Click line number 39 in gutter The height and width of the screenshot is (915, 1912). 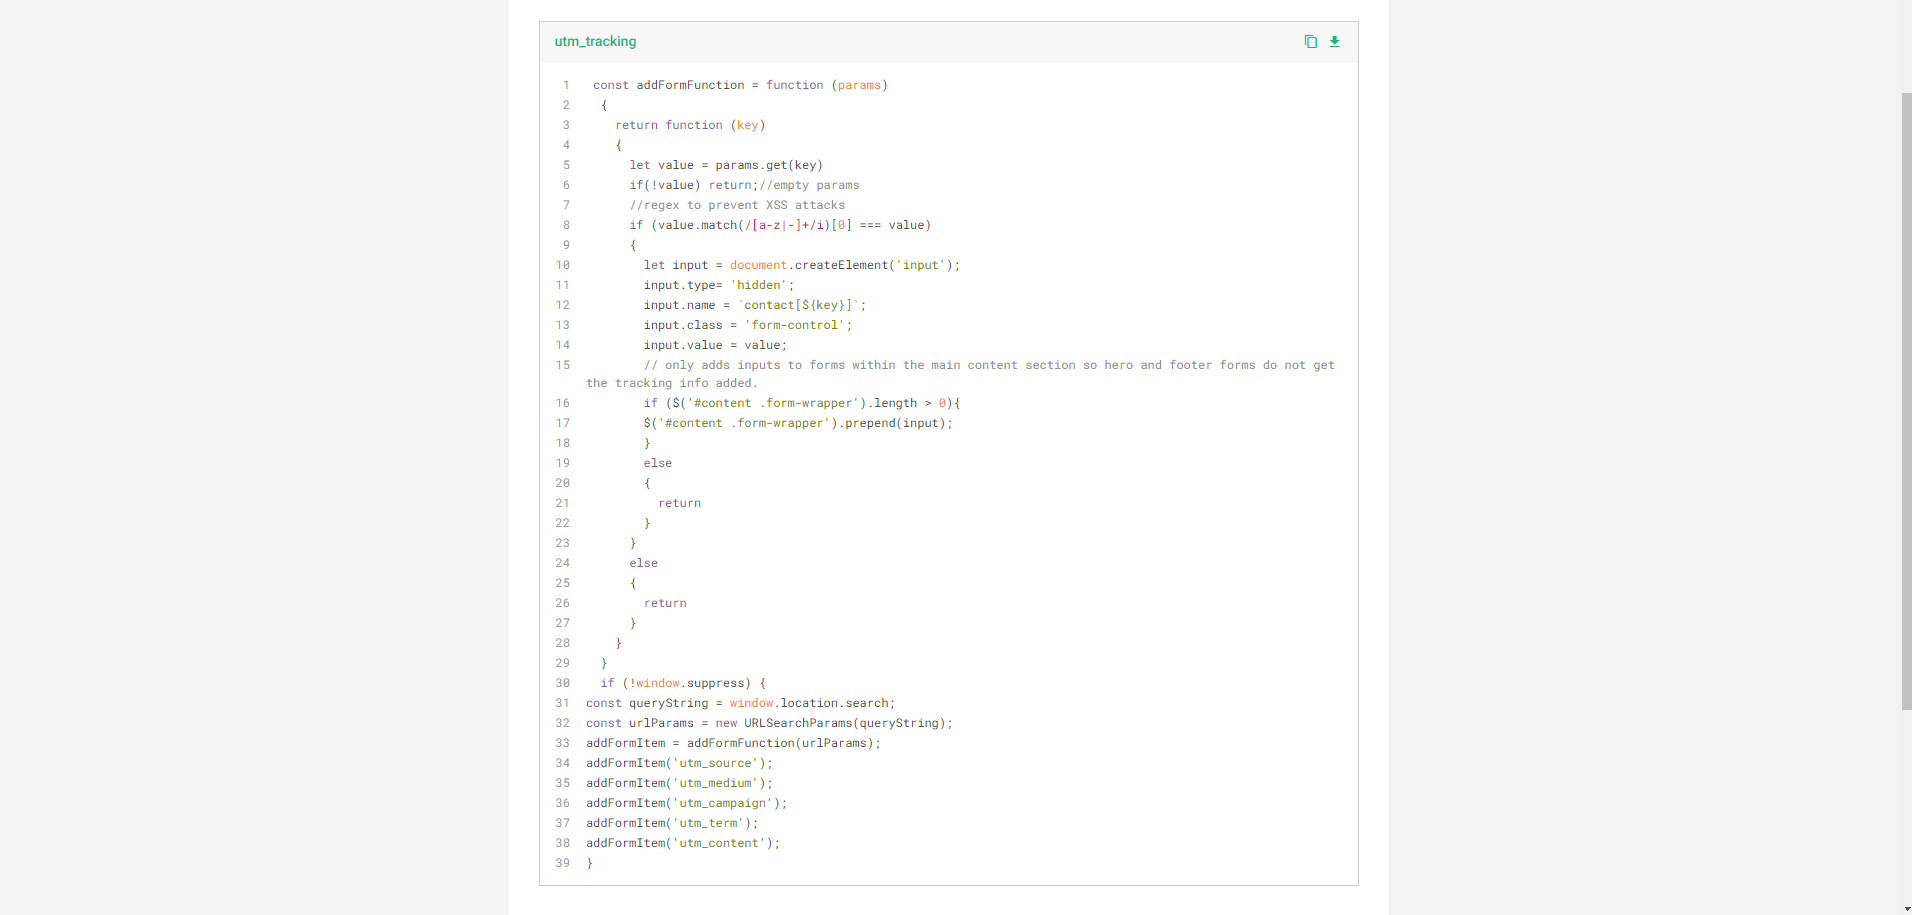point(563,863)
